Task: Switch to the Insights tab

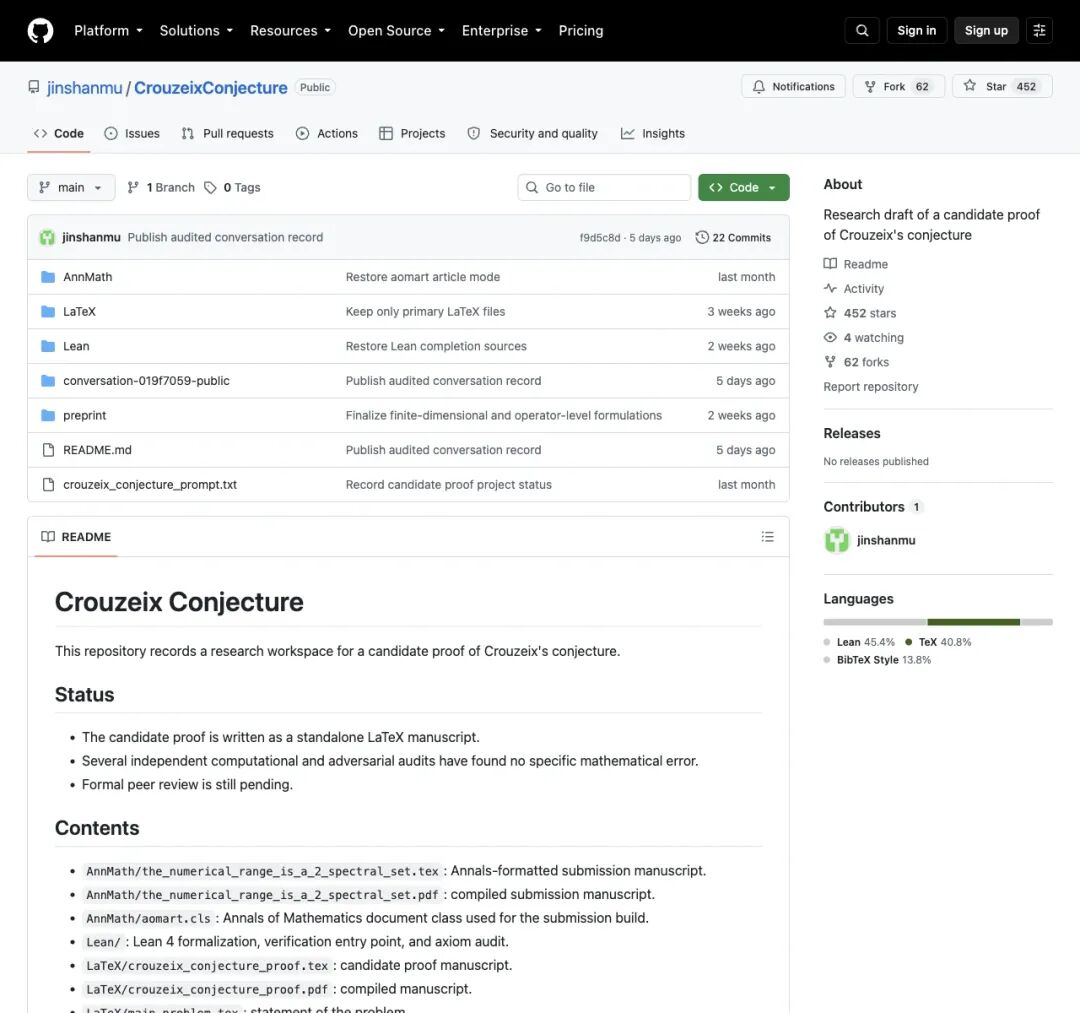Action: tap(652, 133)
